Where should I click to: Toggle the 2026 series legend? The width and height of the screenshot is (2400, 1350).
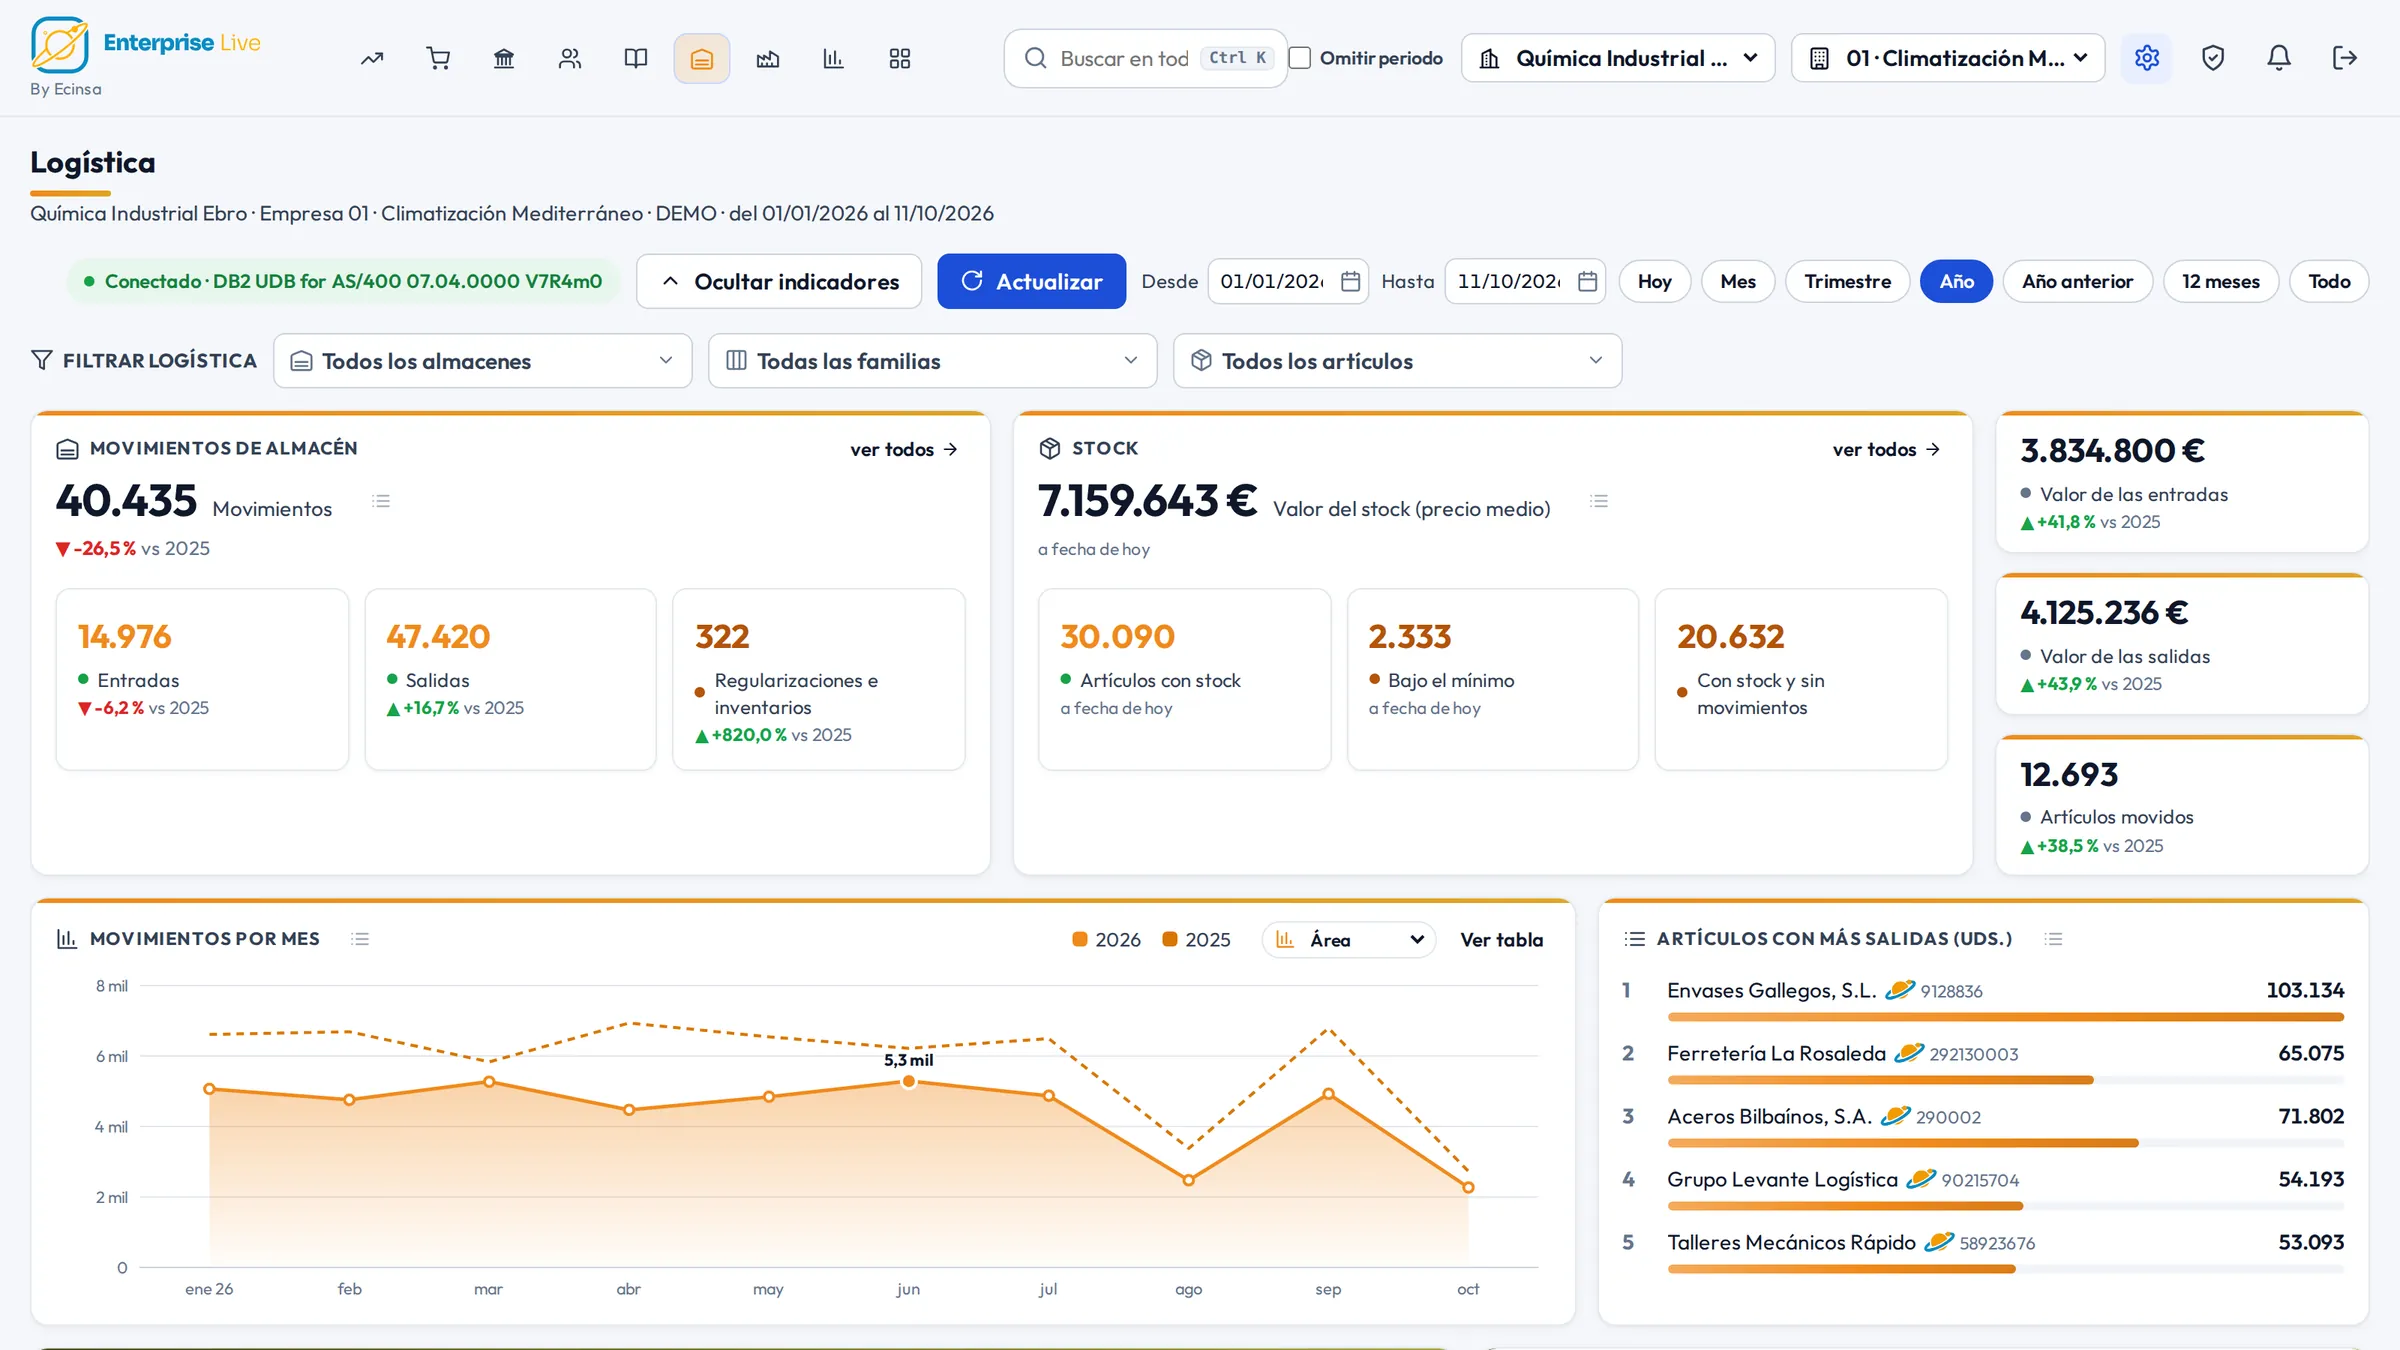(1106, 939)
